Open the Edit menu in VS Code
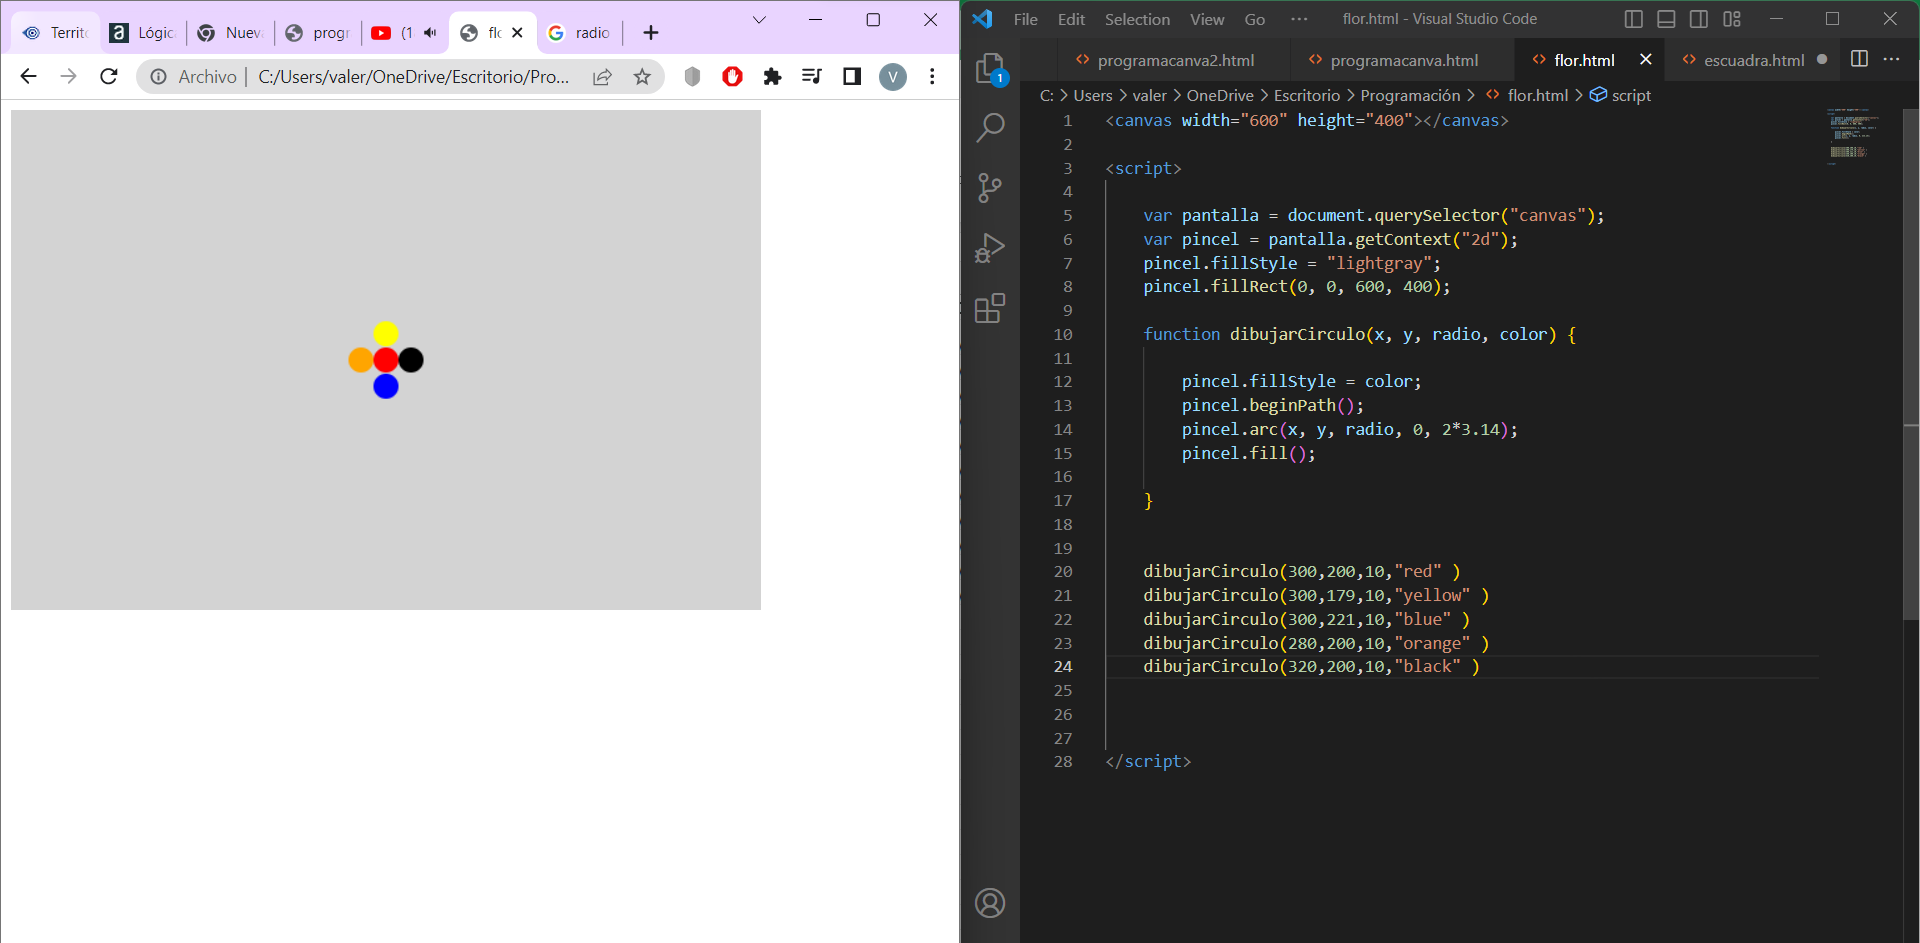The image size is (1920, 943). click(1071, 19)
